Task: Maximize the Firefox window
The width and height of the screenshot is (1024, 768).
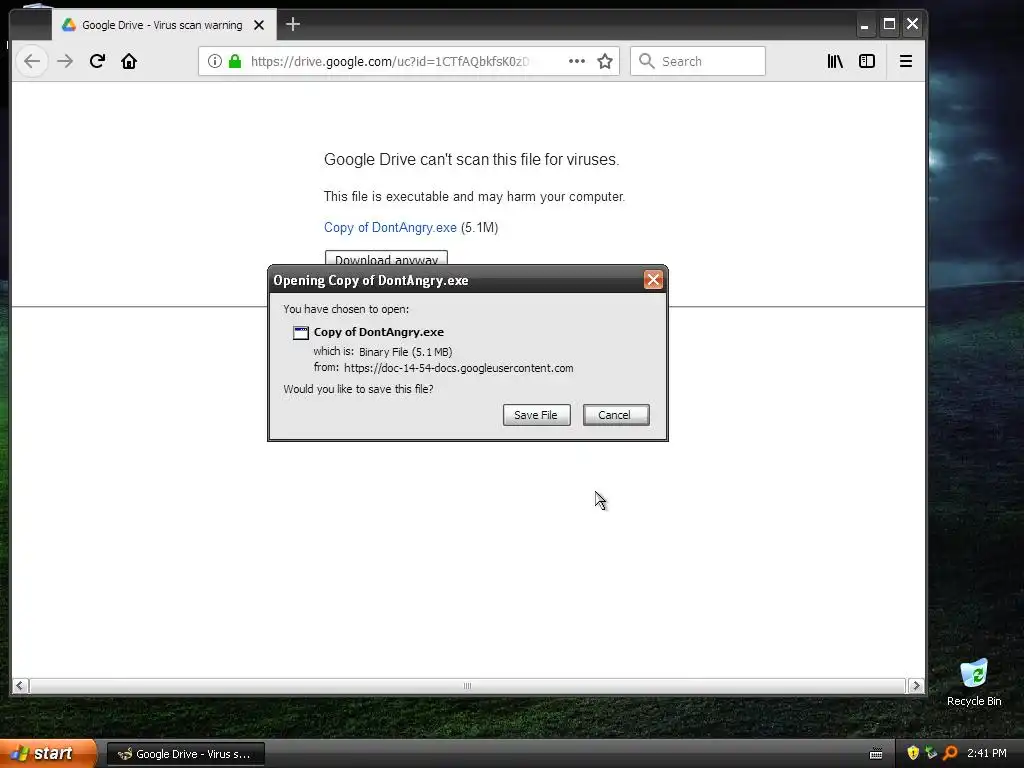Action: pyautogui.click(x=889, y=25)
